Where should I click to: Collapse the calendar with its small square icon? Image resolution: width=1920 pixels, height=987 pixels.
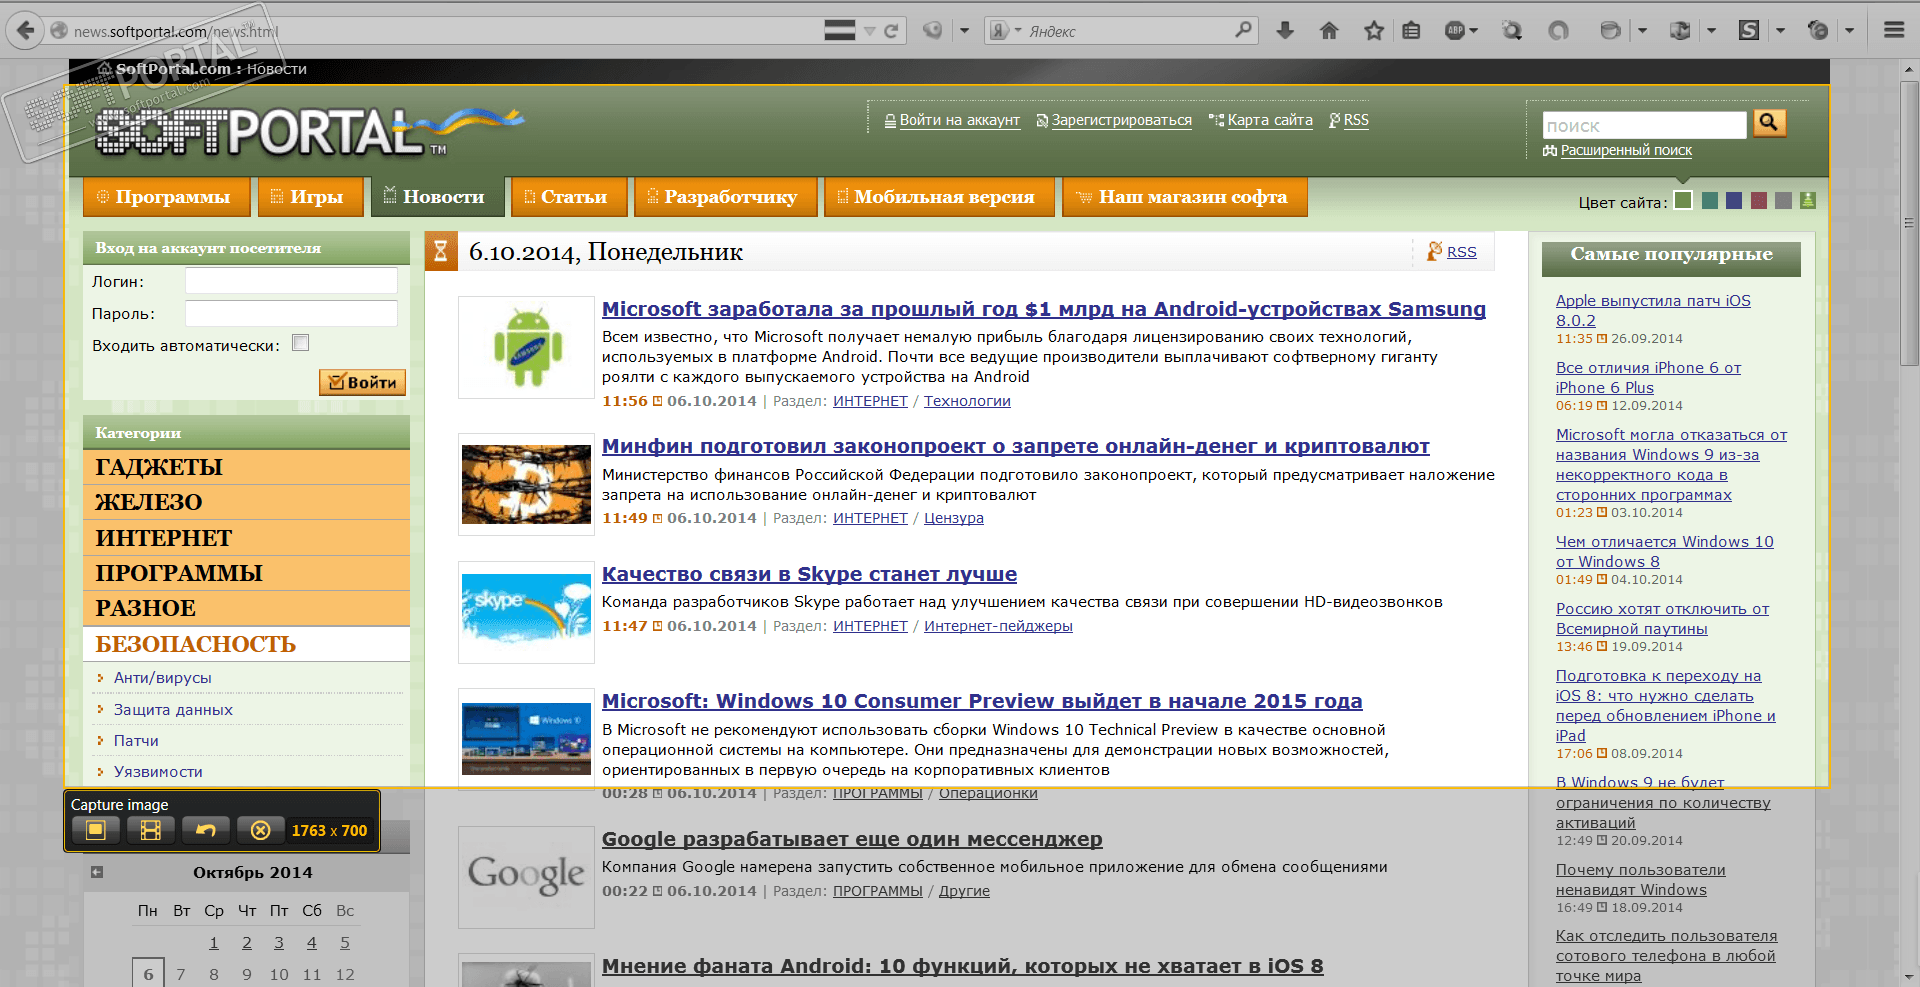point(97,872)
